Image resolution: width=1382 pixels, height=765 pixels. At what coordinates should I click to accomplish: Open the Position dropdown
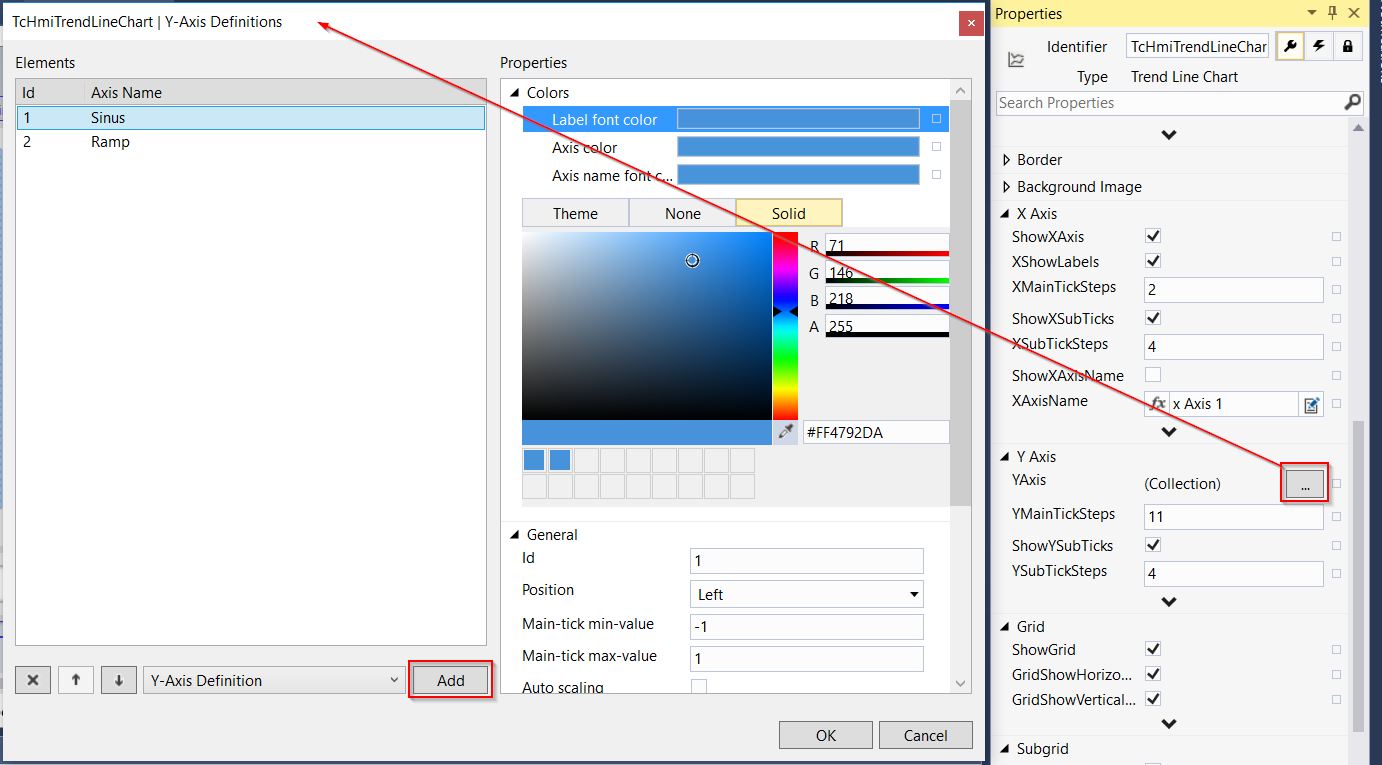click(807, 594)
